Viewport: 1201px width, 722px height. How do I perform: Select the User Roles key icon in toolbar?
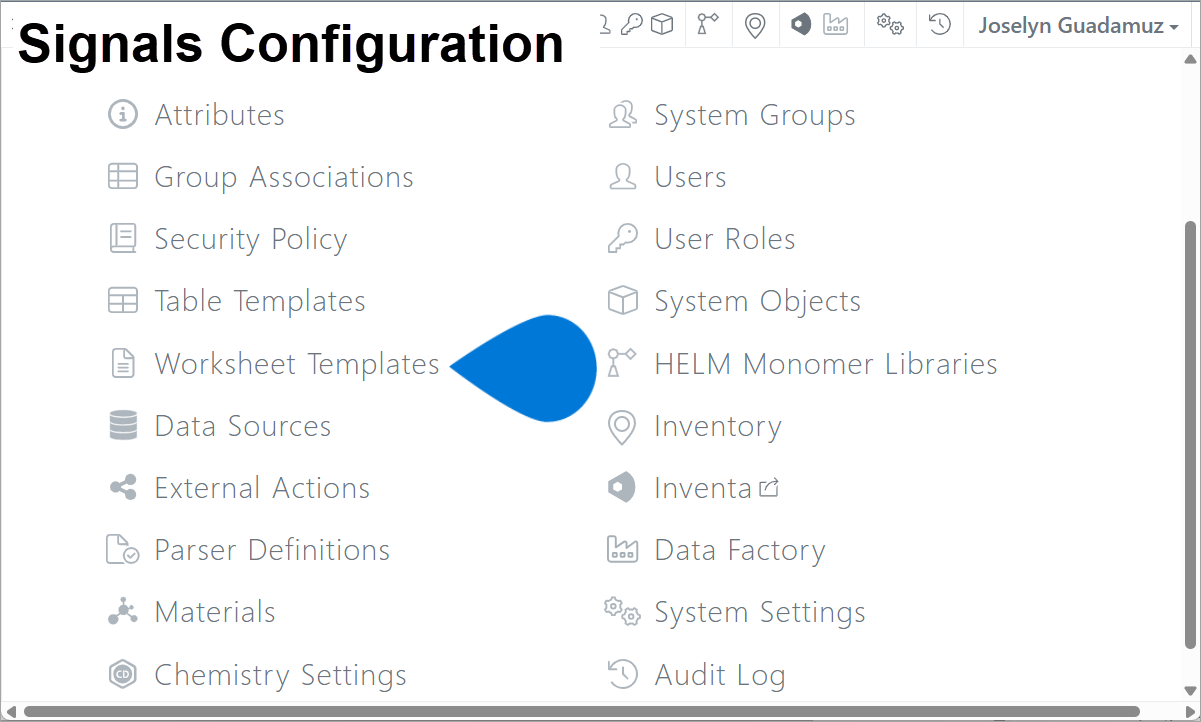[x=632, y=23]
